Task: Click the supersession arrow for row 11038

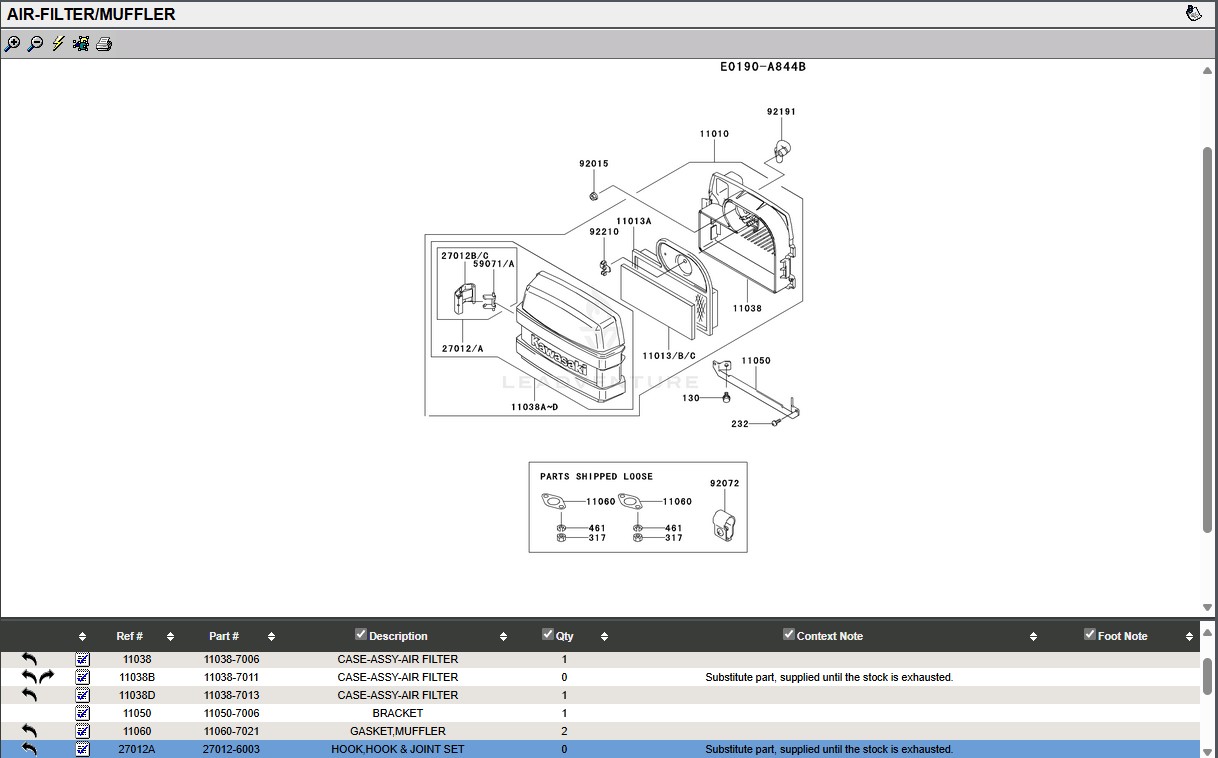Action: tap(29, 660)
